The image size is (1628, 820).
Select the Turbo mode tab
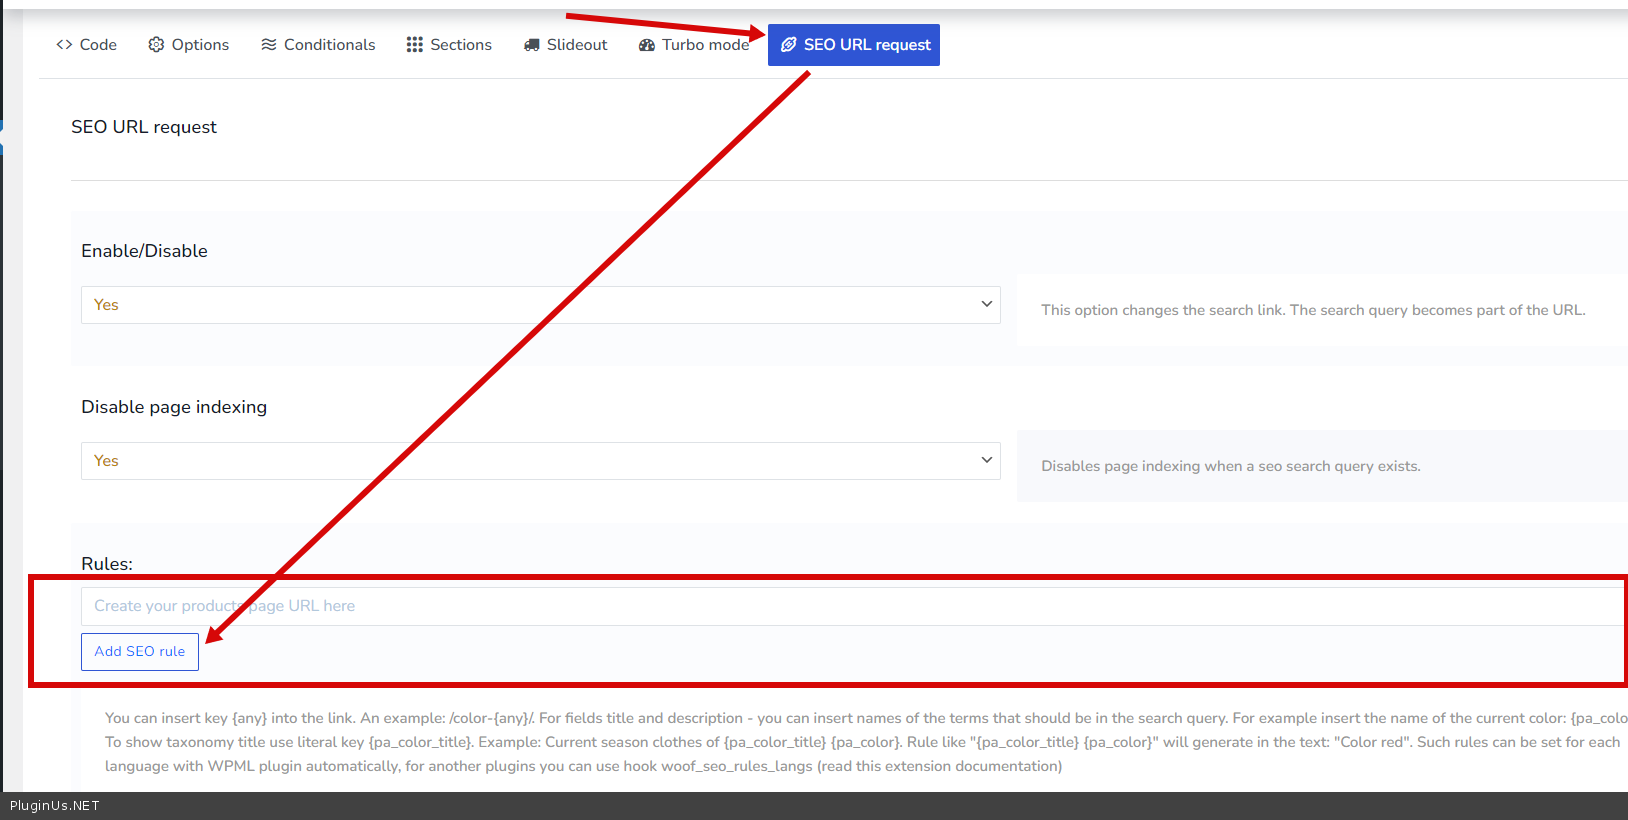pyautogui.click(x=704, y=45)
